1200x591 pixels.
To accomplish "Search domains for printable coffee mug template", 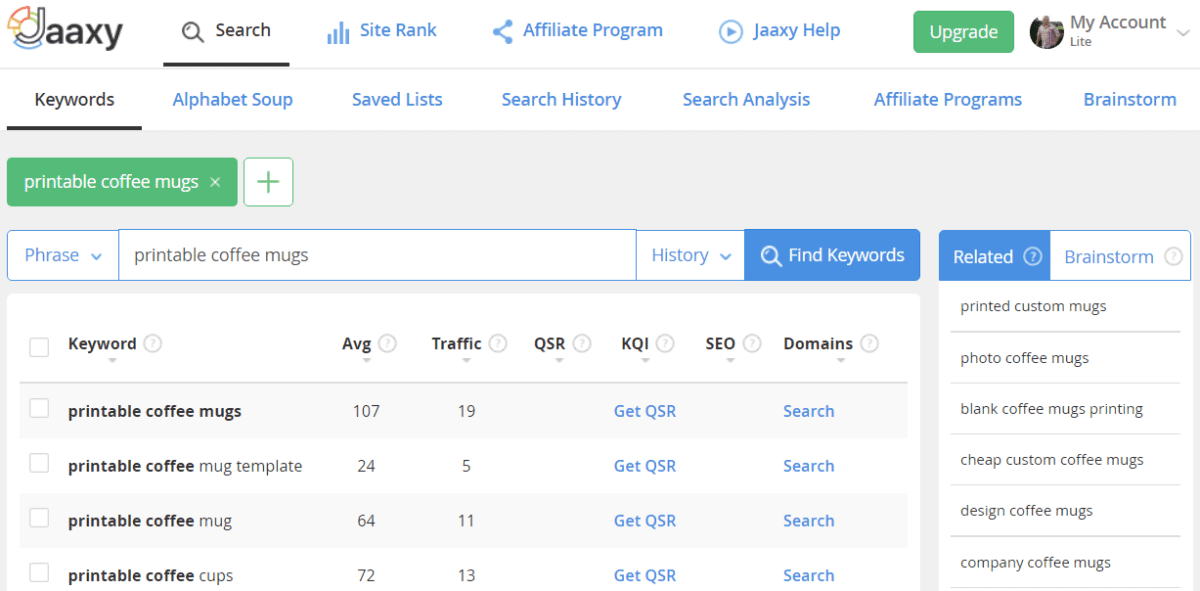I will (809, 466).
